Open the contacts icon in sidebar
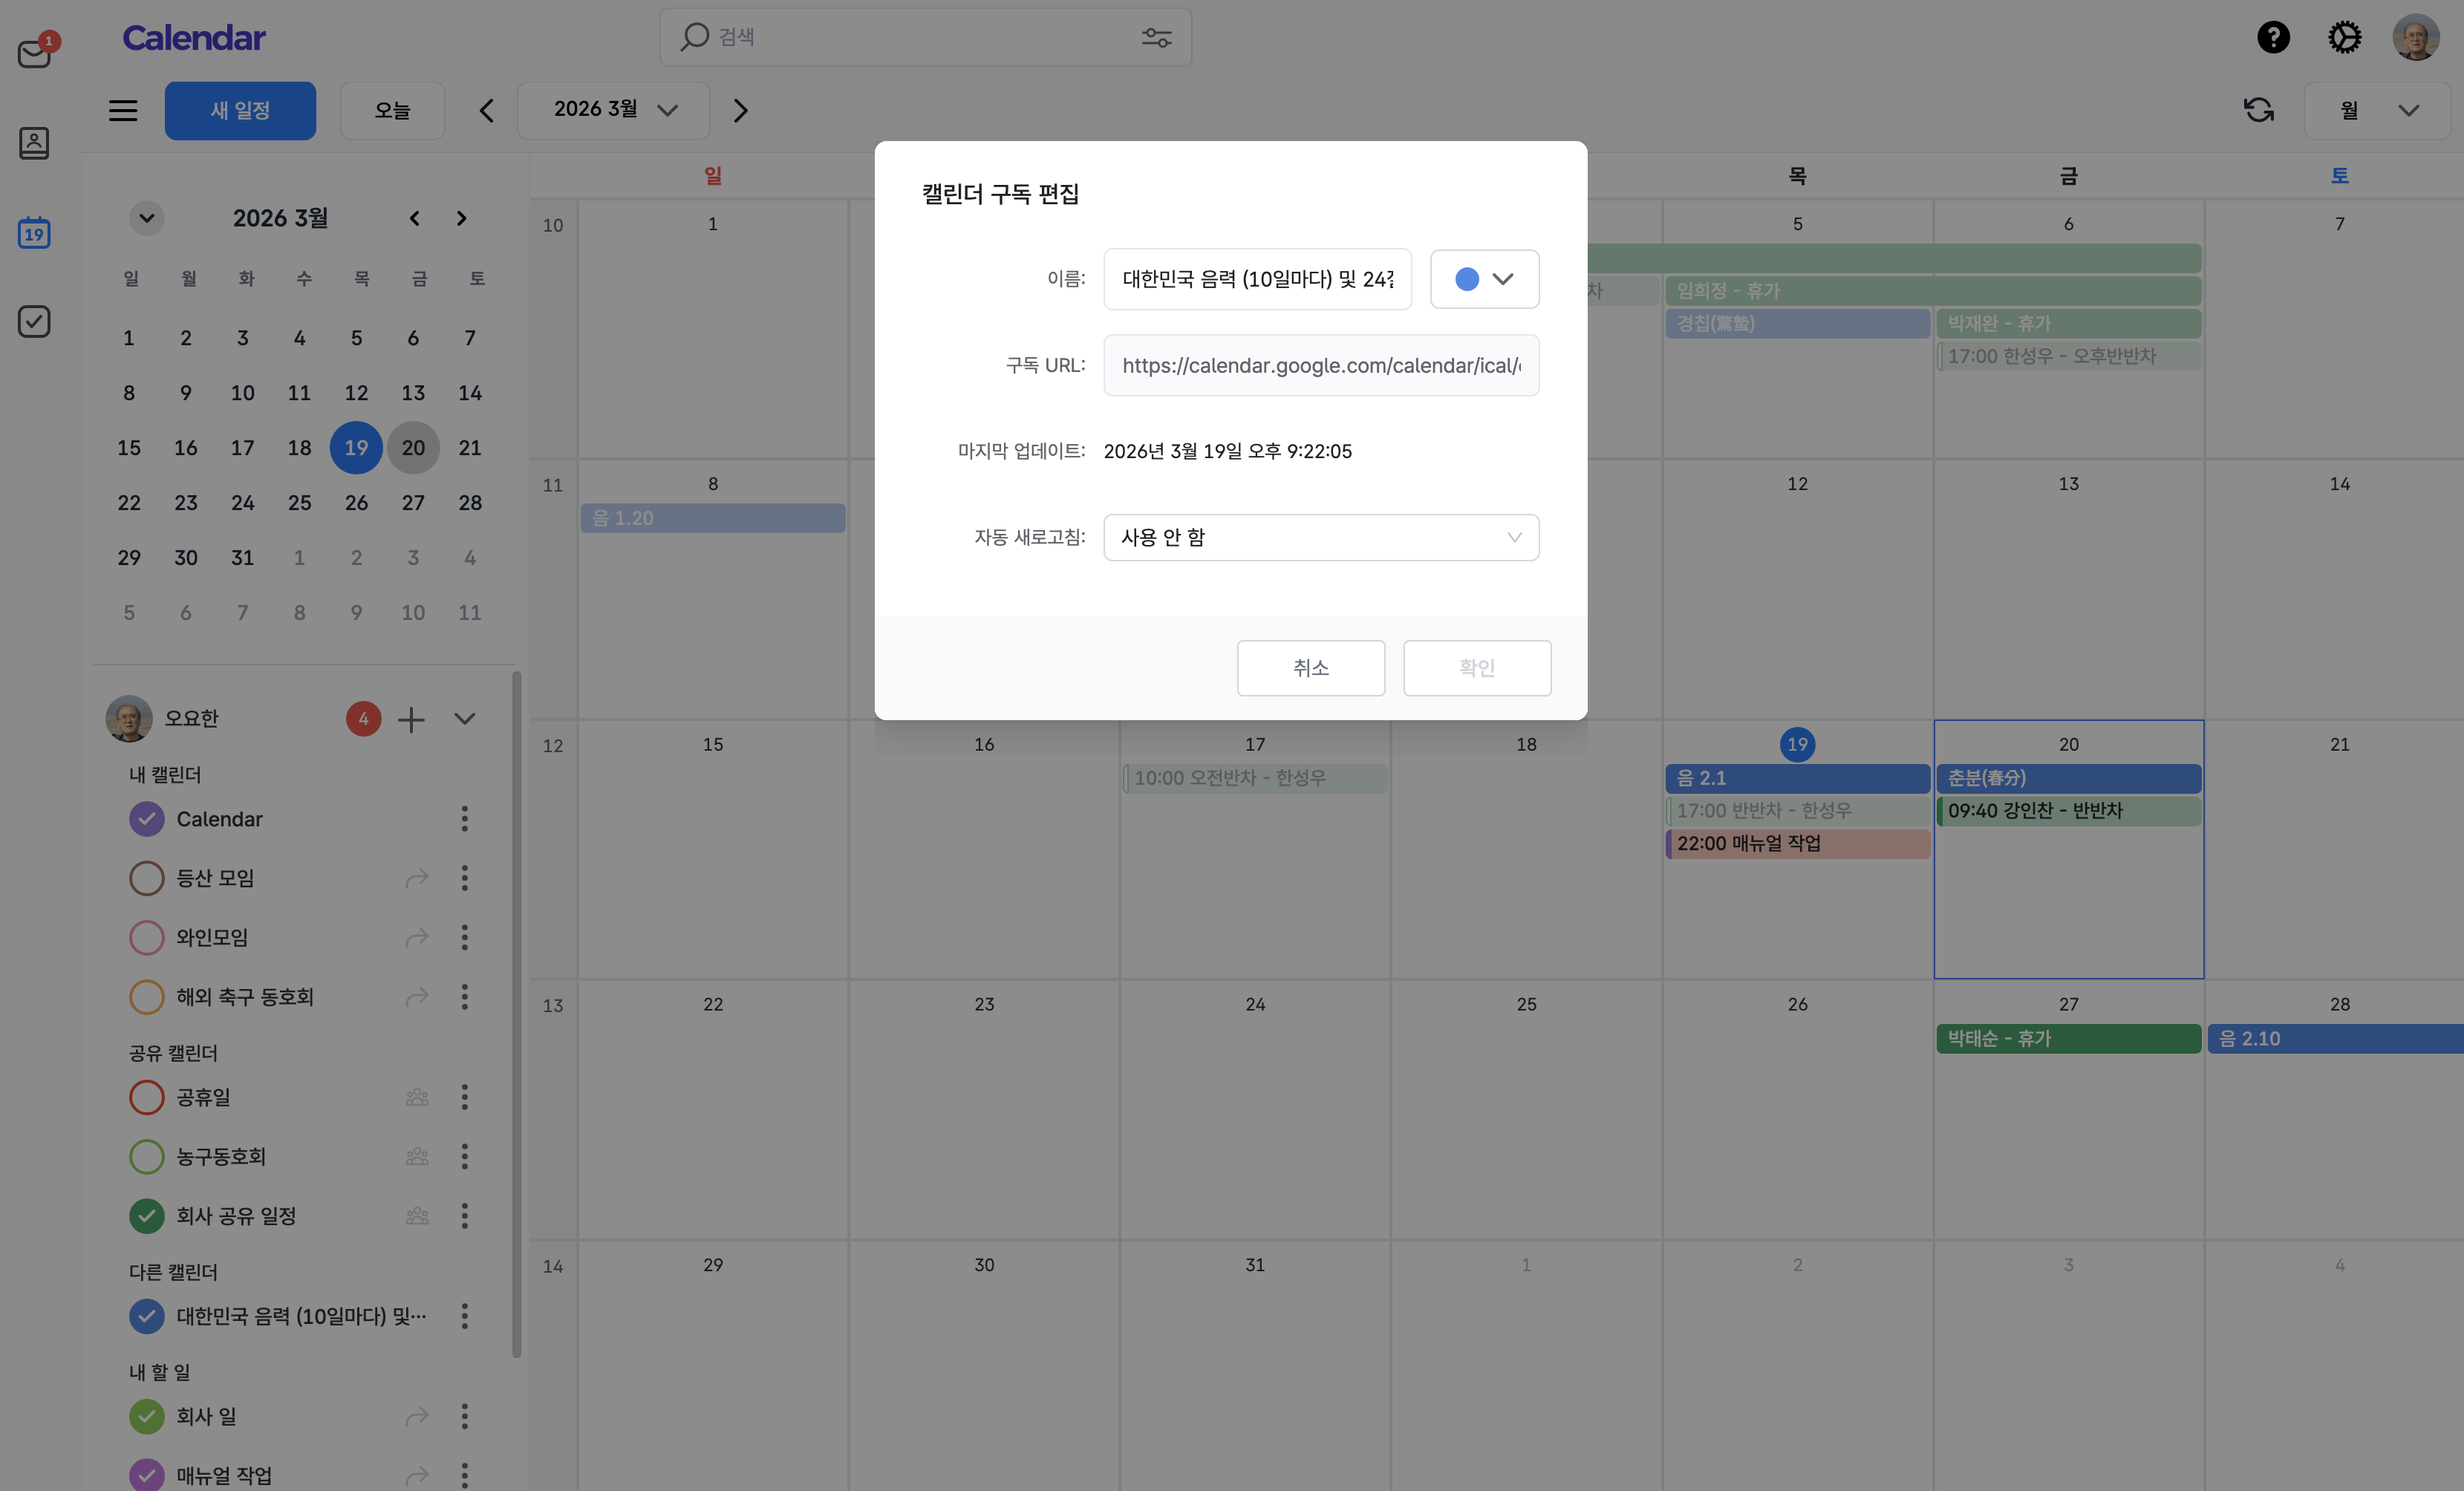Viewport: 2464px width, 1491px height. click(x=35, y=143)
